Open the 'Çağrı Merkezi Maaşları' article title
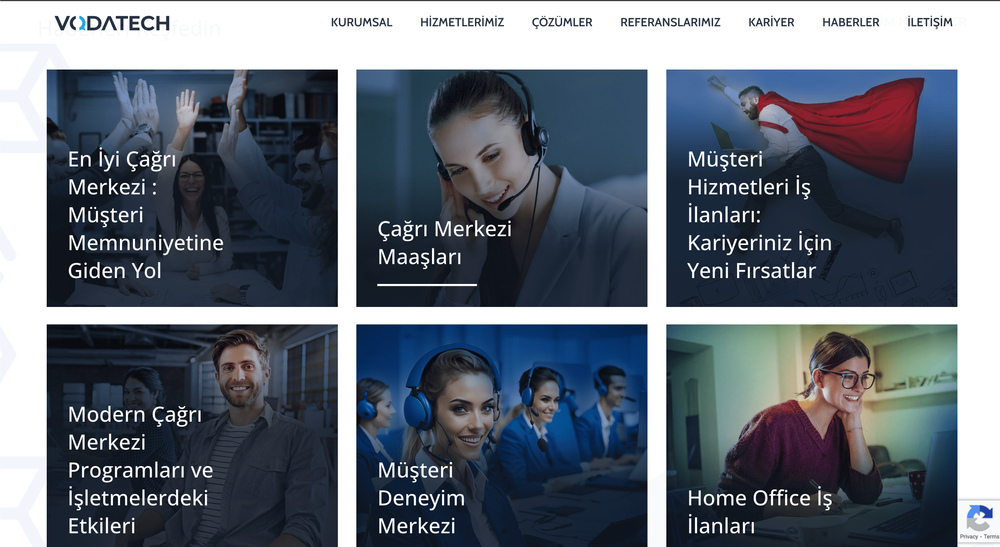The image size is (1000, 547). (445, 243)
